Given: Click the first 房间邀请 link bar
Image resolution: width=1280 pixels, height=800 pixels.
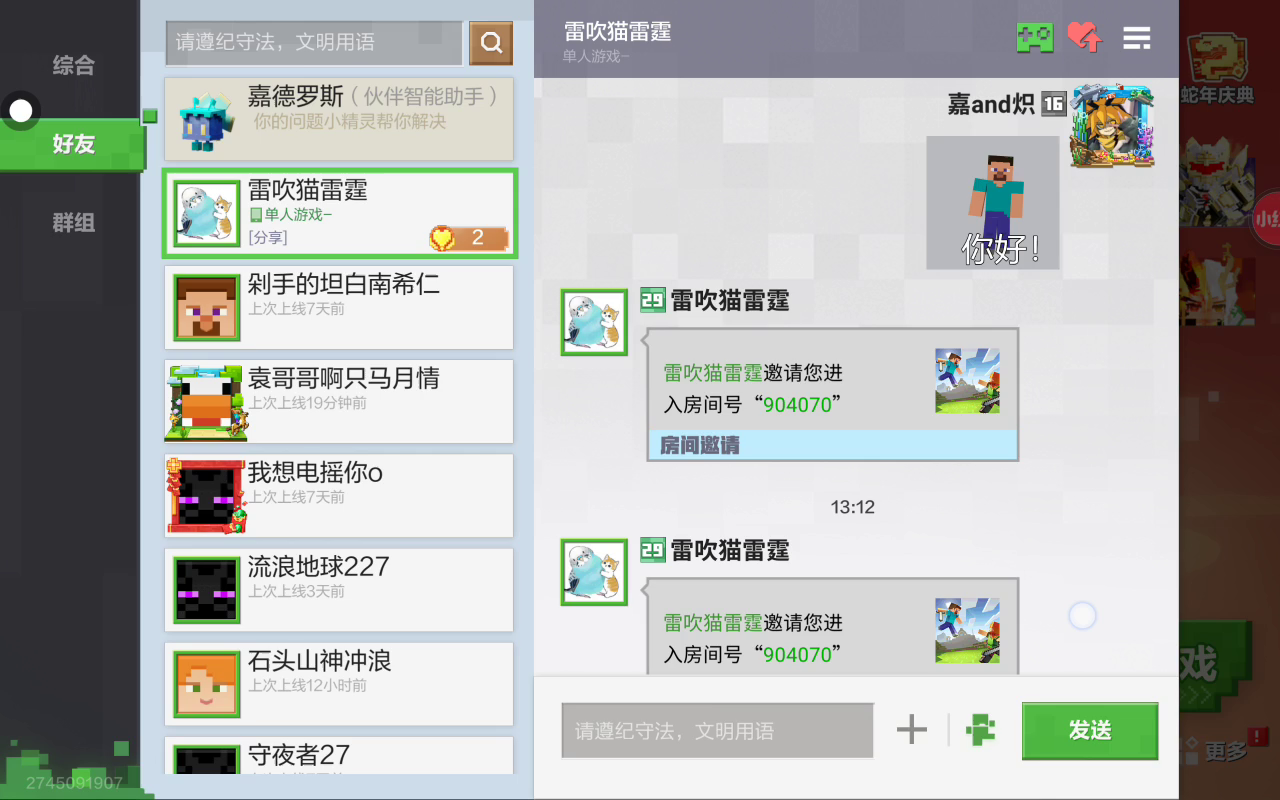Looking at the screenshot, I should 832,445.
